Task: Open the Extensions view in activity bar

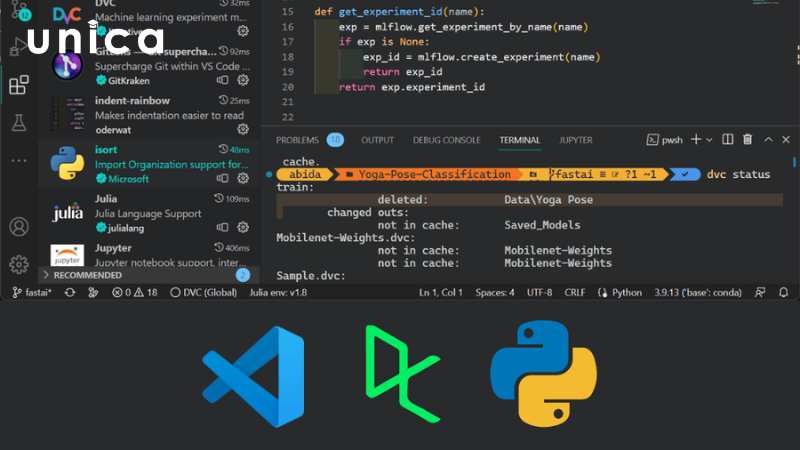Action: [19, 85]
